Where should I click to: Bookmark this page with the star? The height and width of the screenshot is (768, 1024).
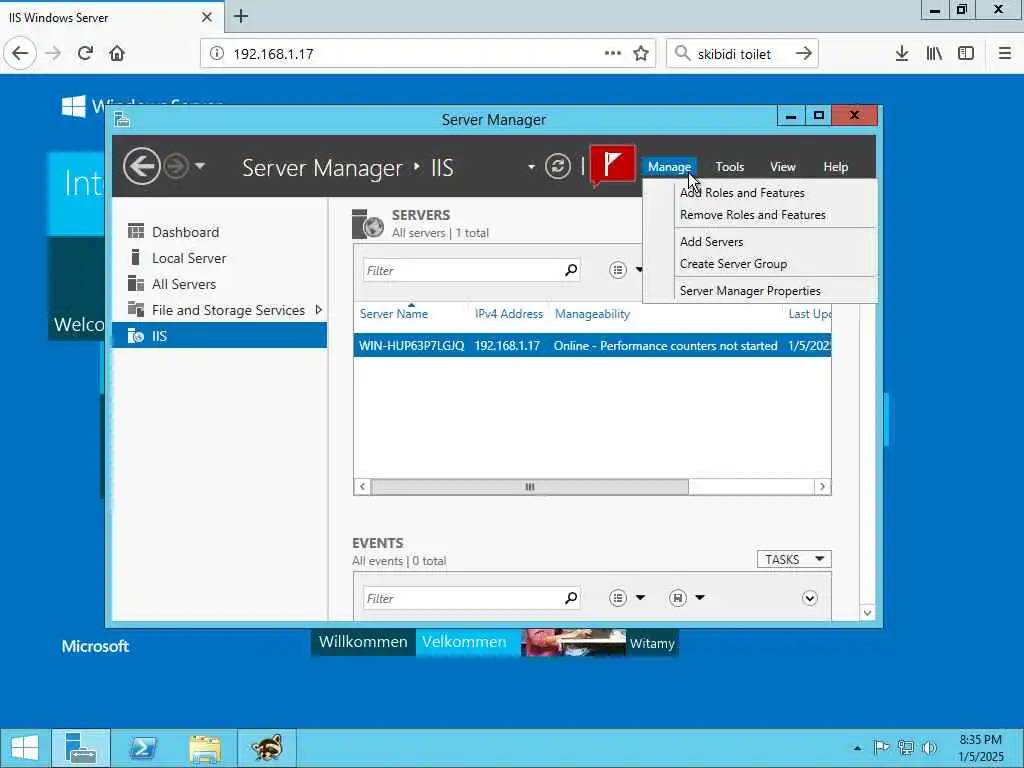[641, 54]
